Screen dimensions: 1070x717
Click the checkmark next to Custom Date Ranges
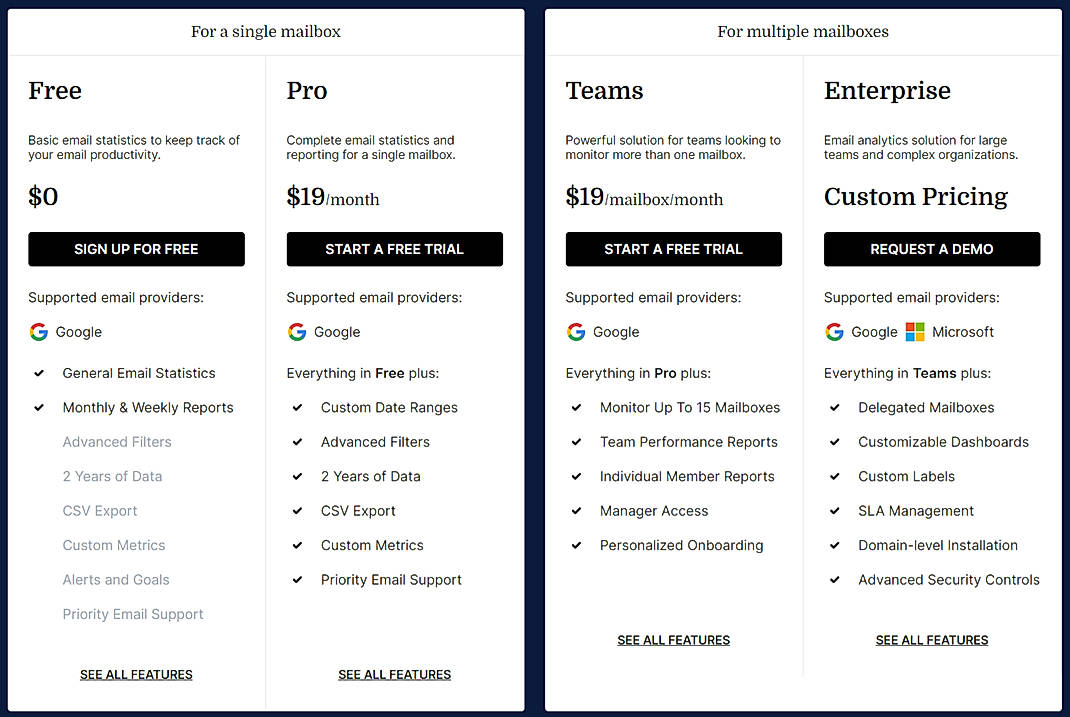point(297,407)
